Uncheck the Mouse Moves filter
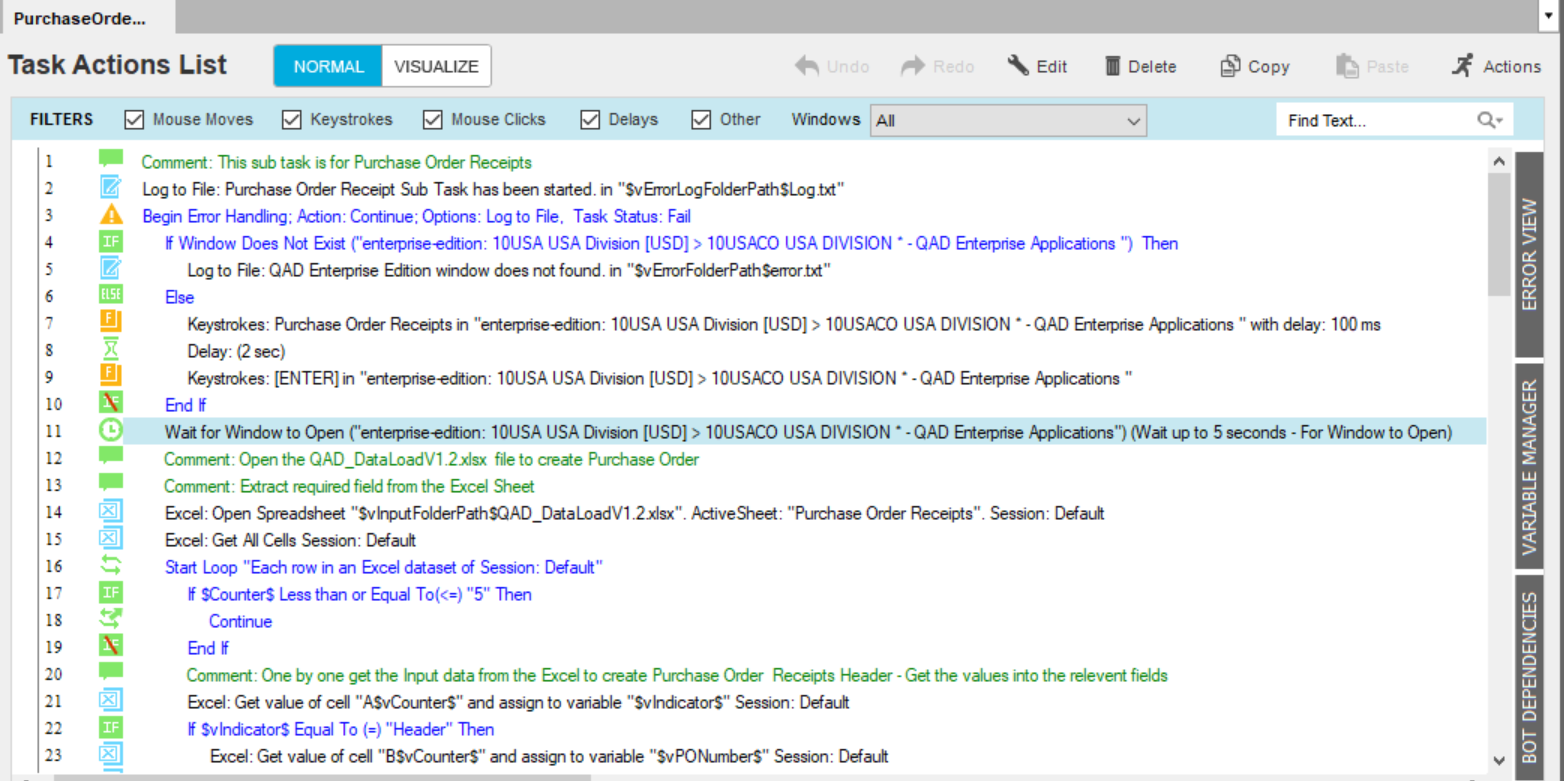The height and width of the screenshot is (781, 1564). (135, 120)
